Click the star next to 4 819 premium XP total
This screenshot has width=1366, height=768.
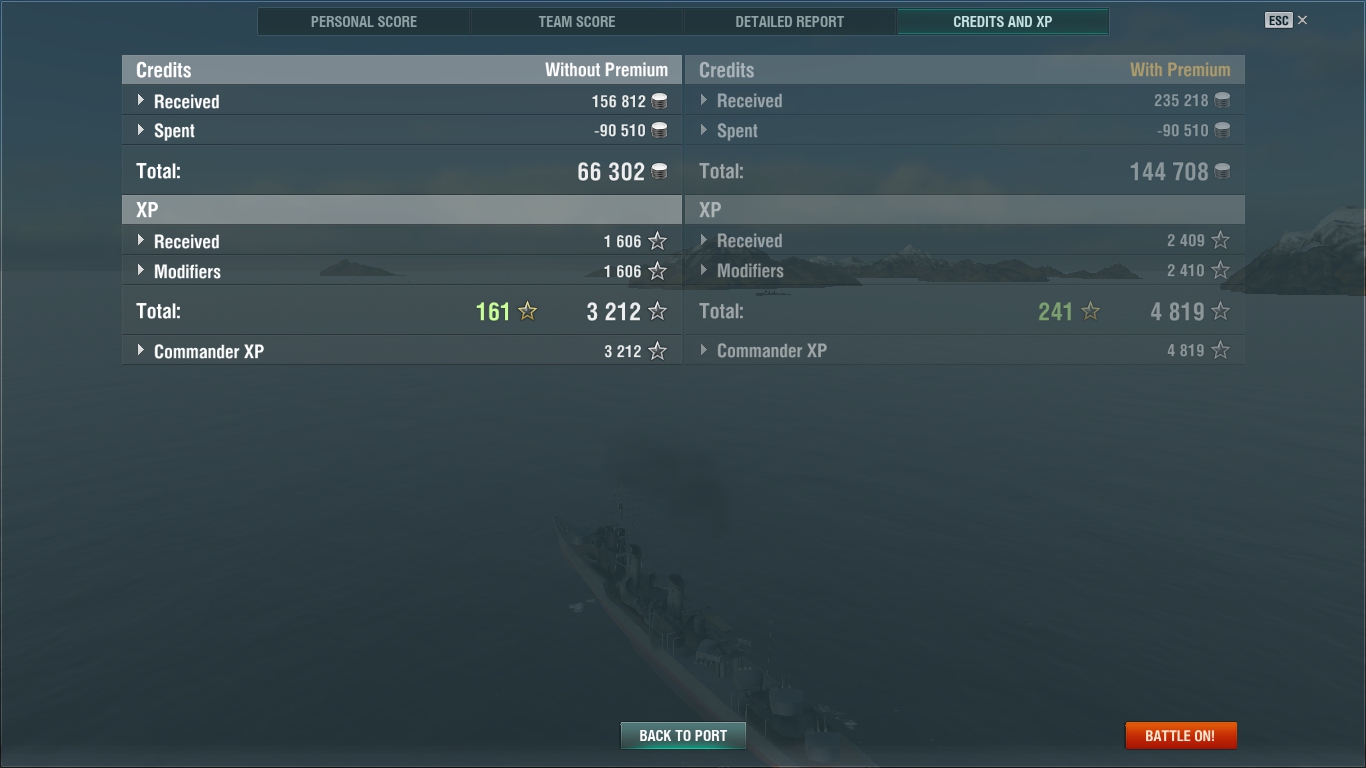1220,311
